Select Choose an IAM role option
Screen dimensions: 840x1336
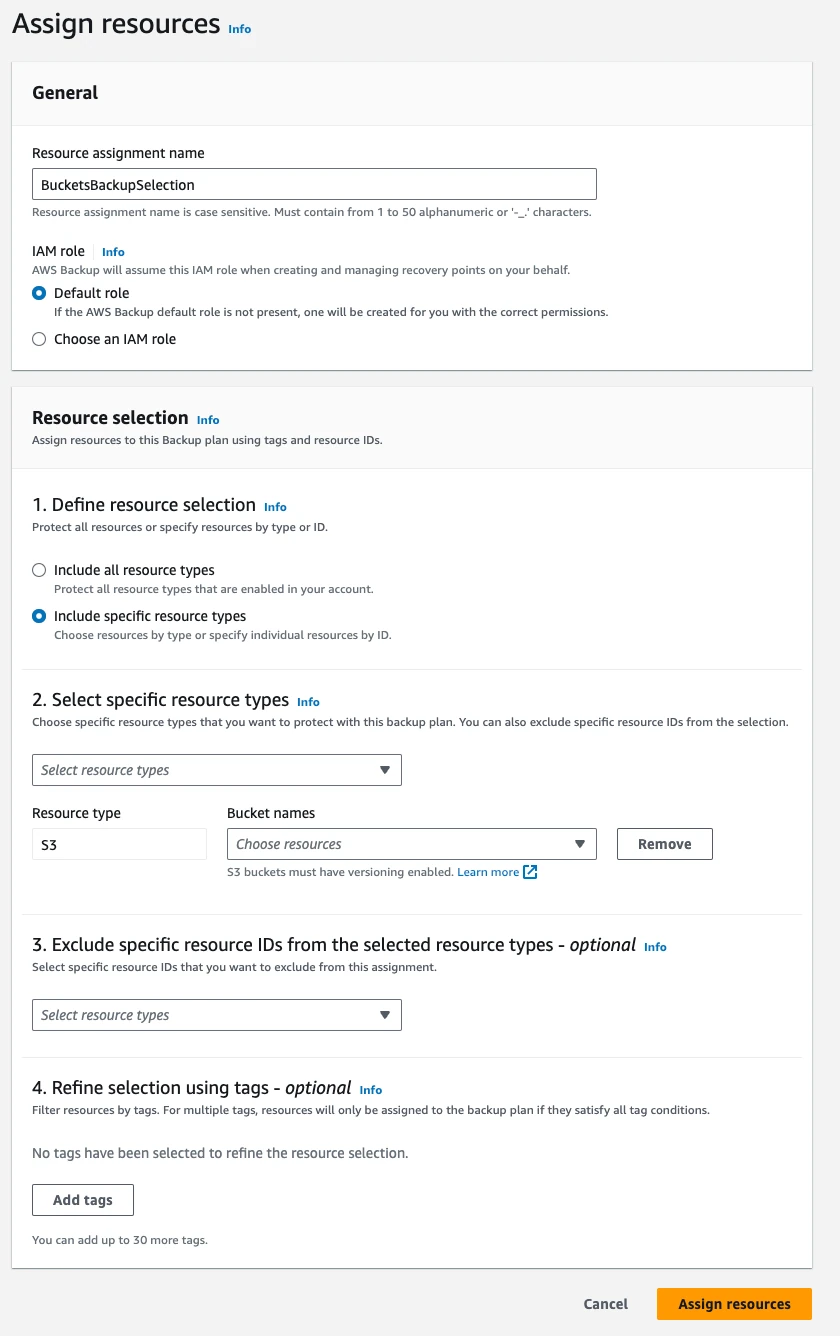39,339
